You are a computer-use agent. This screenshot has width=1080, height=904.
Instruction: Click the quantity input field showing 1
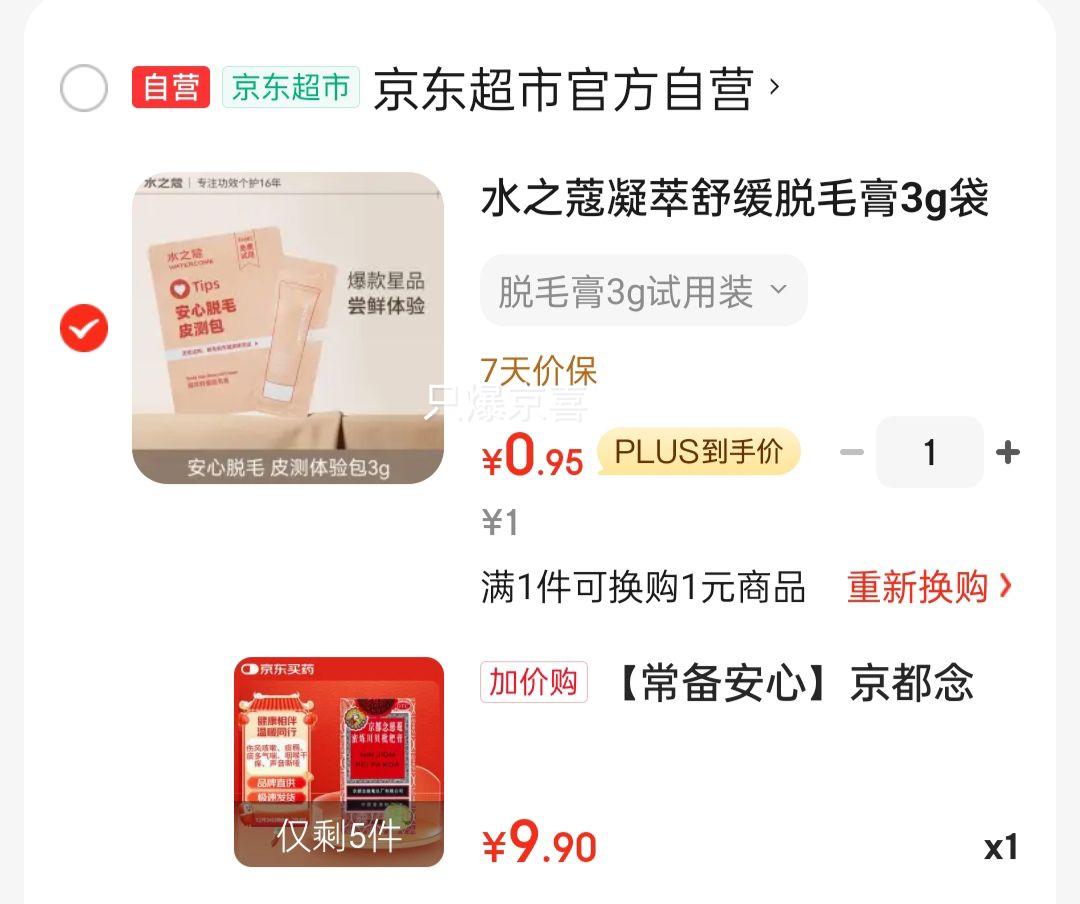pos(929,452)
